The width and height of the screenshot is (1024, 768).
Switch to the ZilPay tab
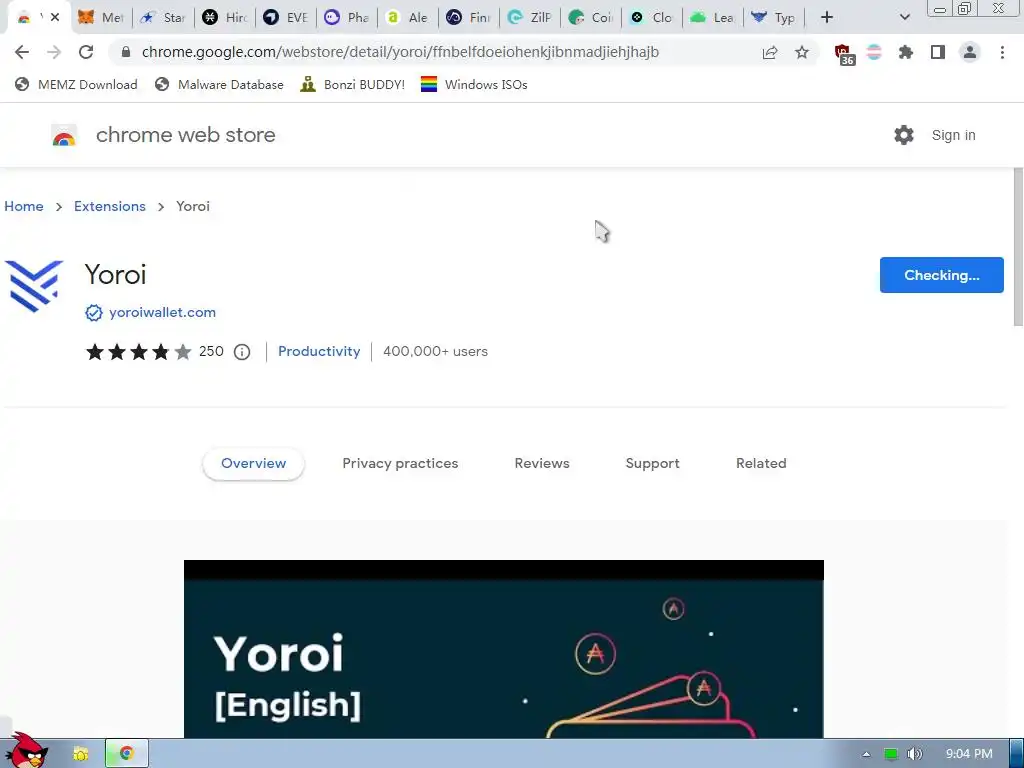pos(530,18)
